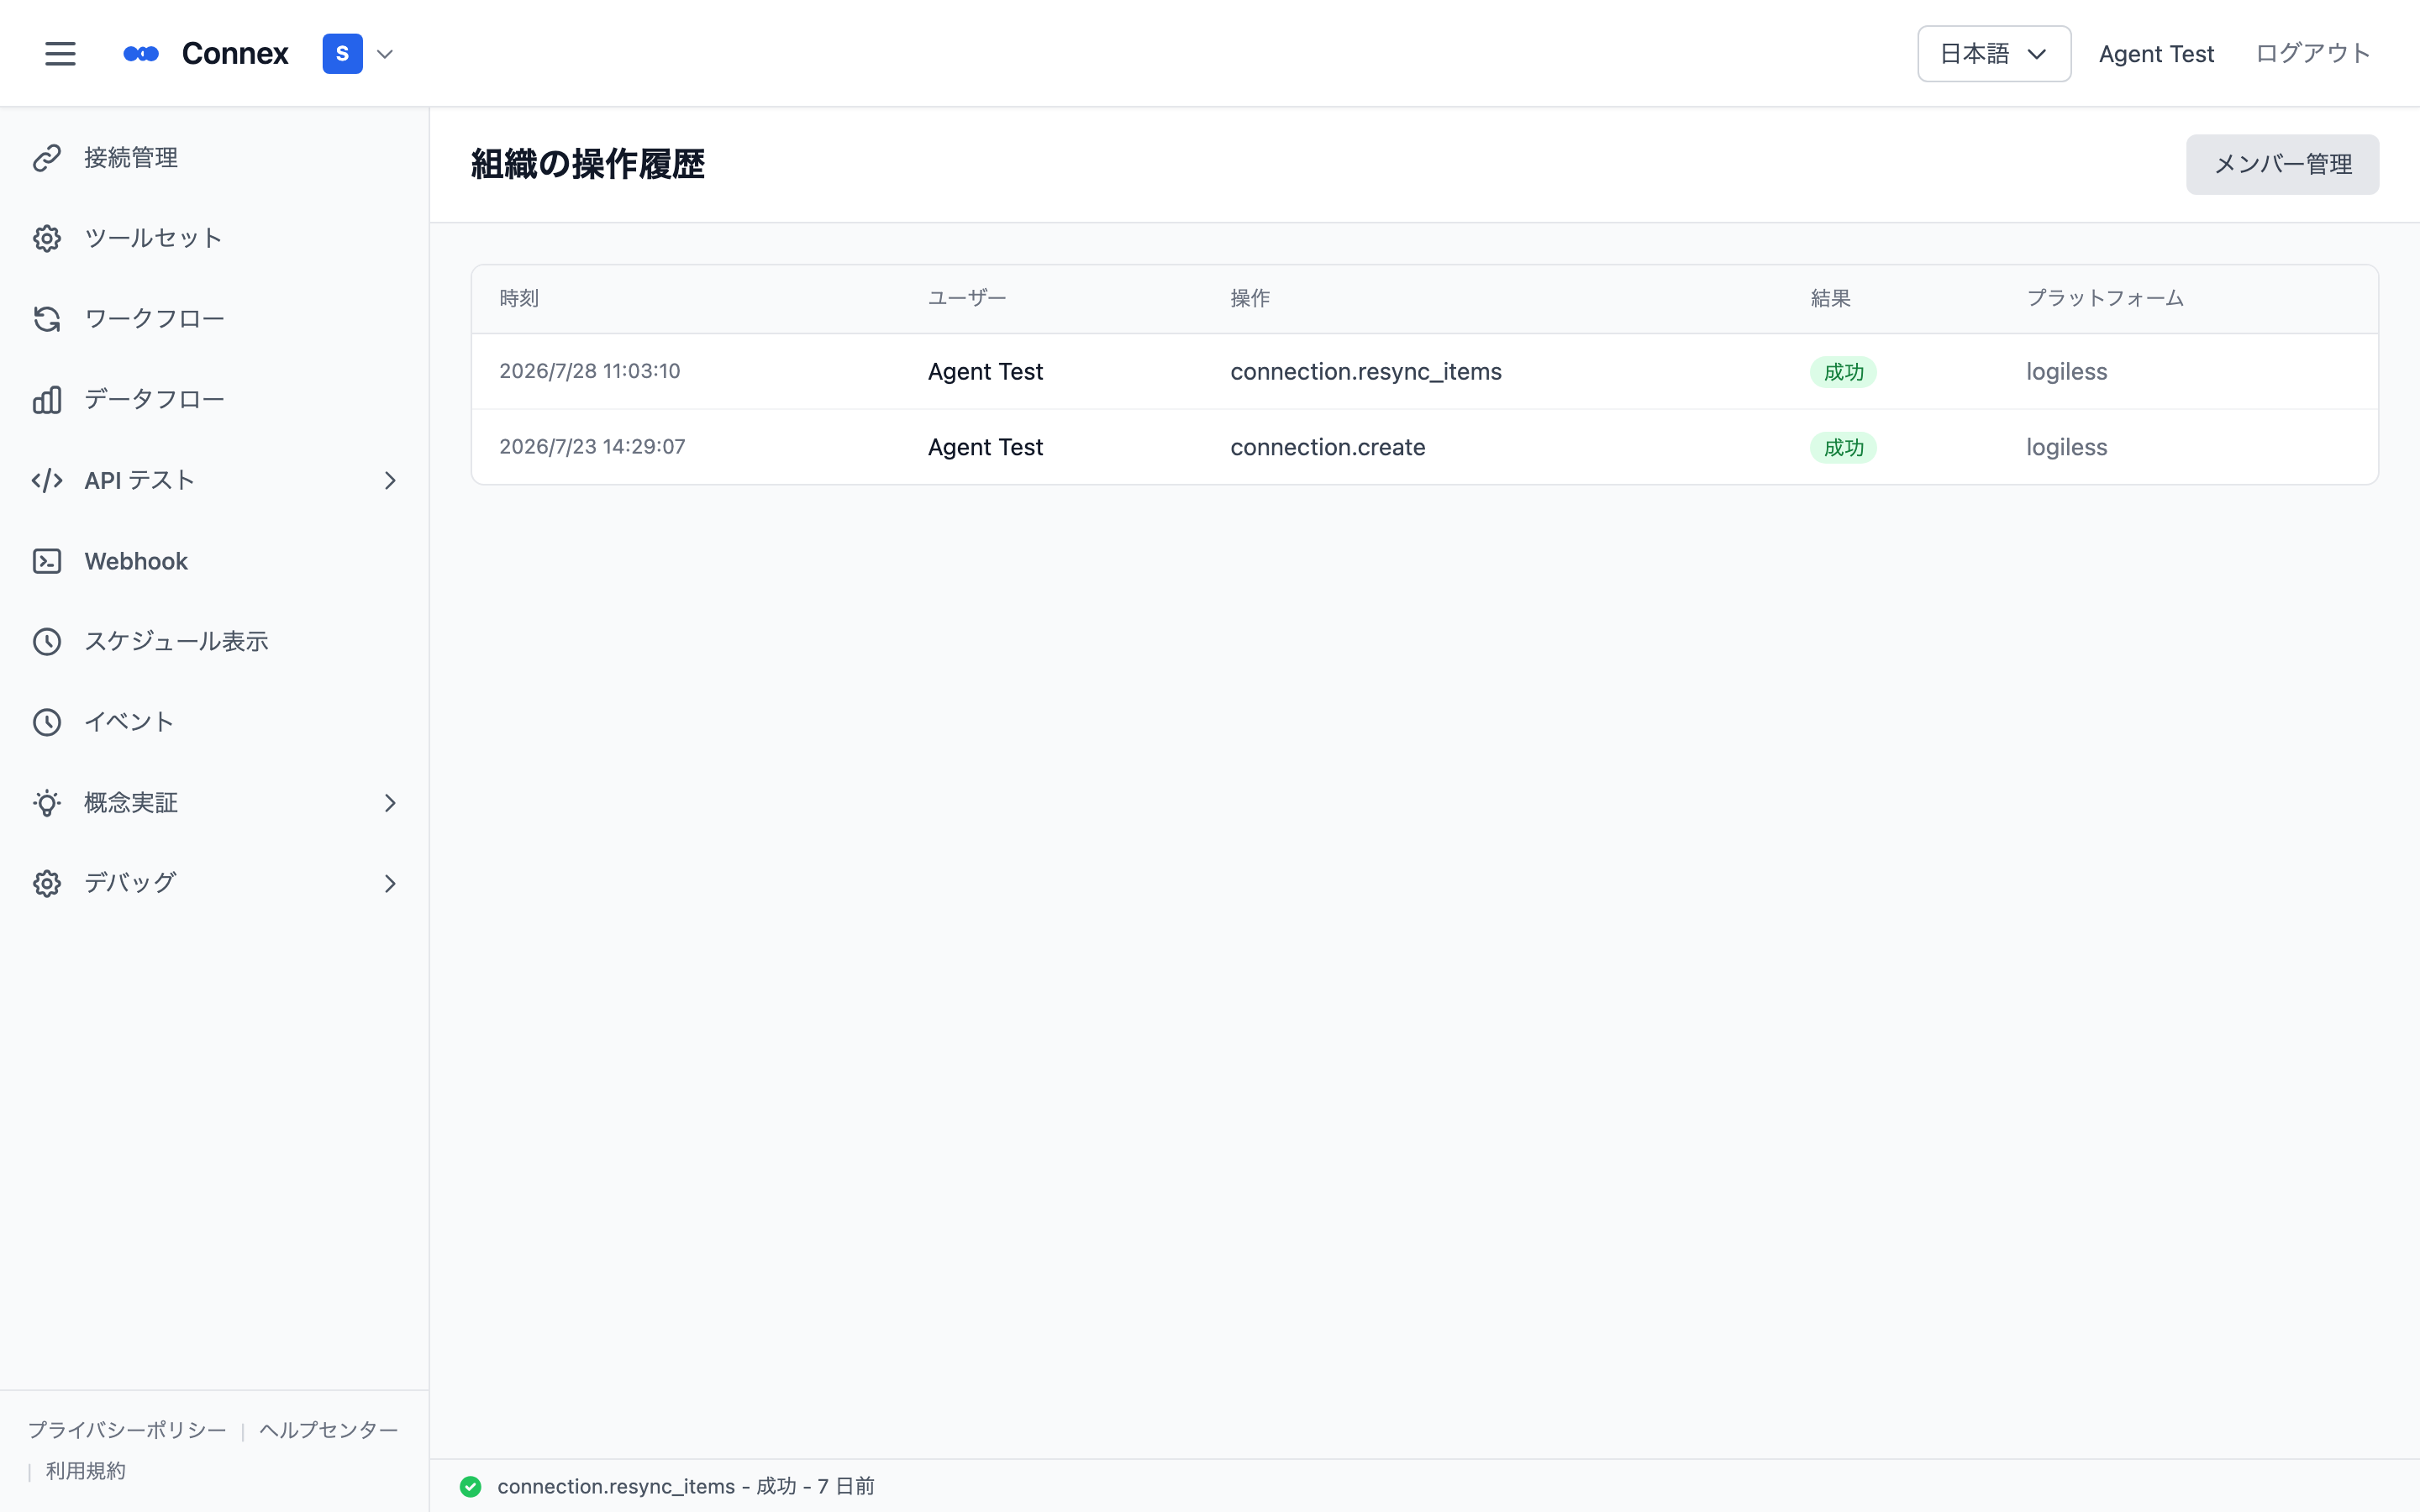Expand the API テスト chevron

[x=390, y=481]
